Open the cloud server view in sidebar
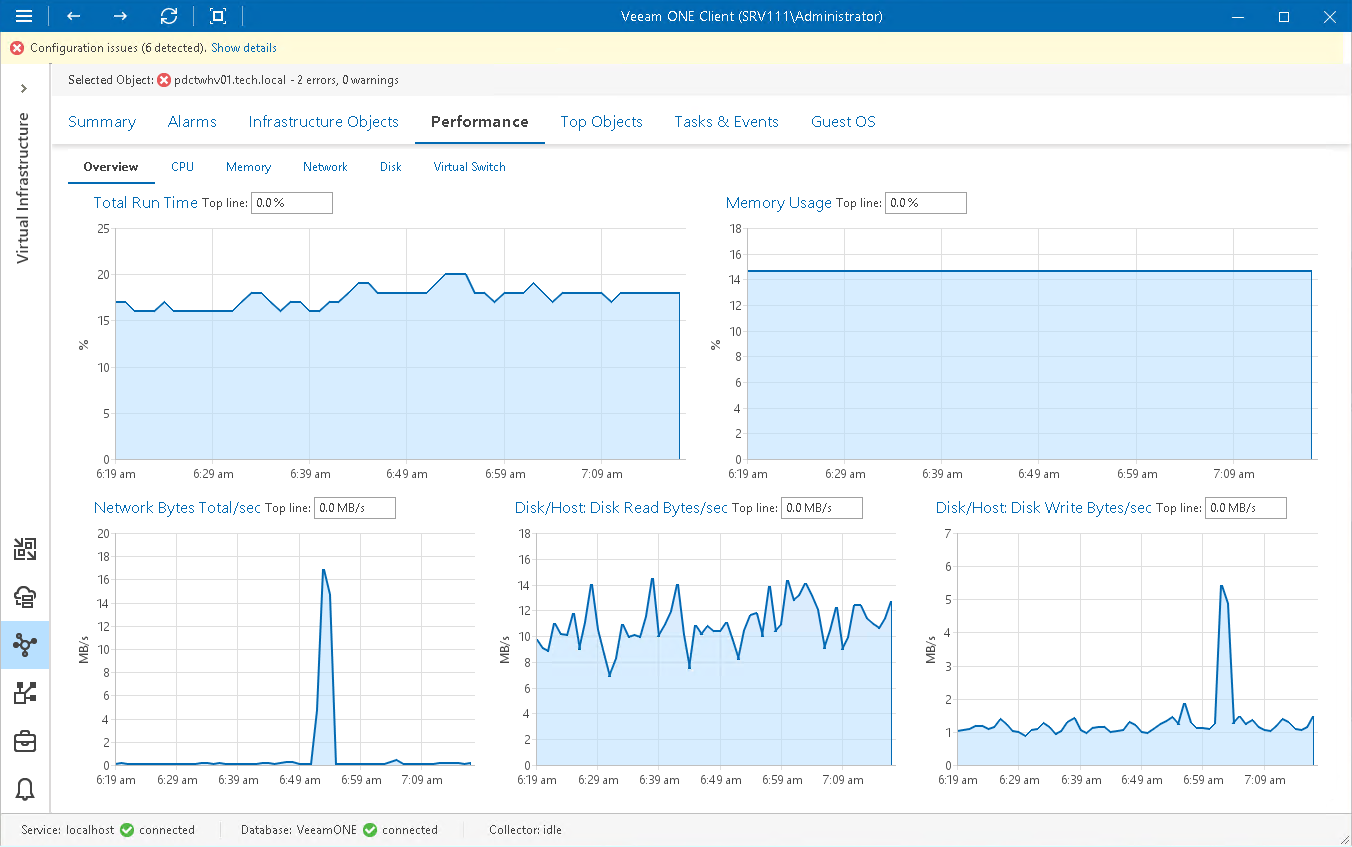Image resolution: width=1352 pixels, height=847 pixels. point(26,597)
